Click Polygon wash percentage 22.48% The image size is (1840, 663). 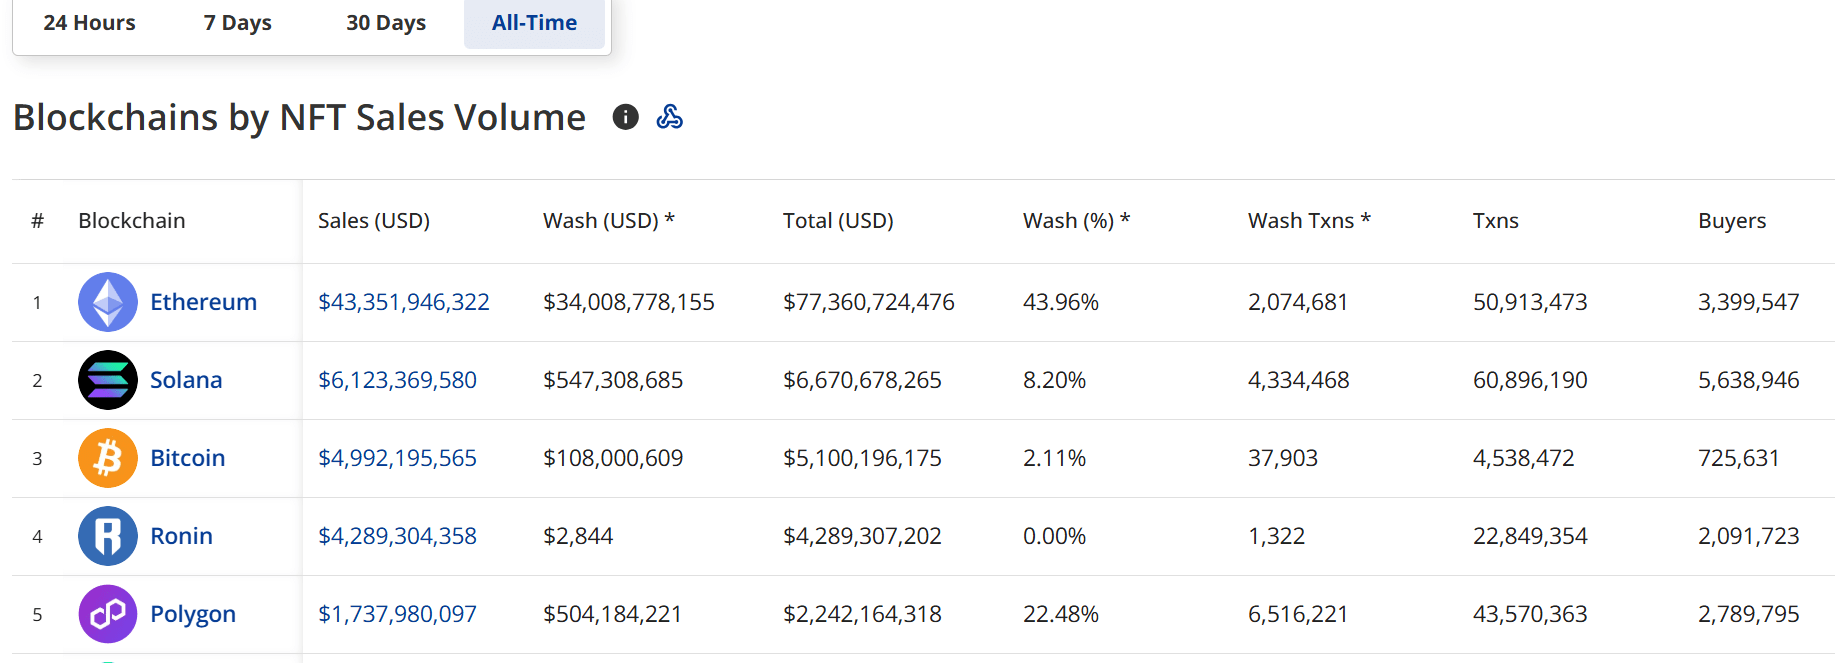pyautogui.click(x=1061, y=614)
